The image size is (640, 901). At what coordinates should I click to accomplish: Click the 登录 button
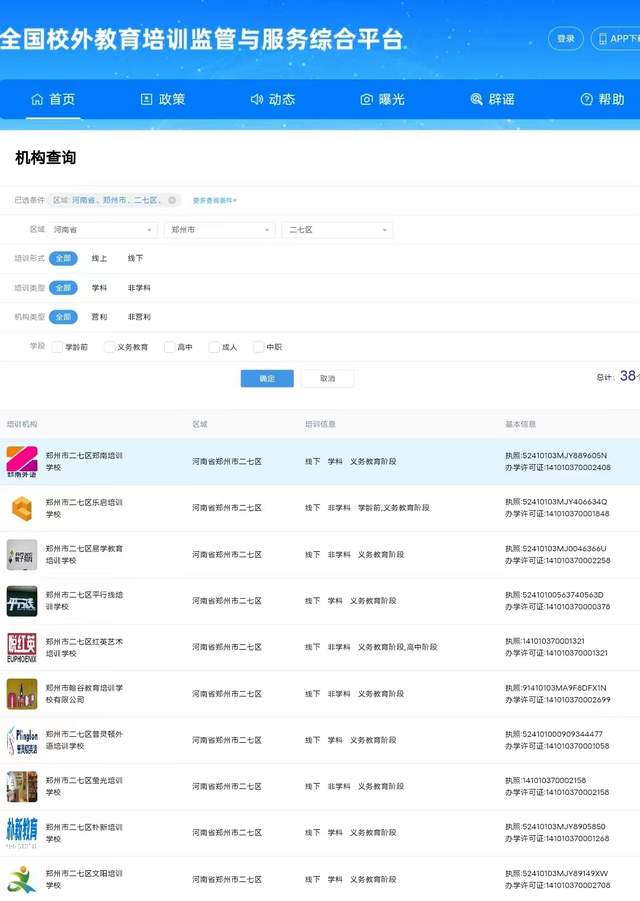pyautogui.click(x=566, y=38)
